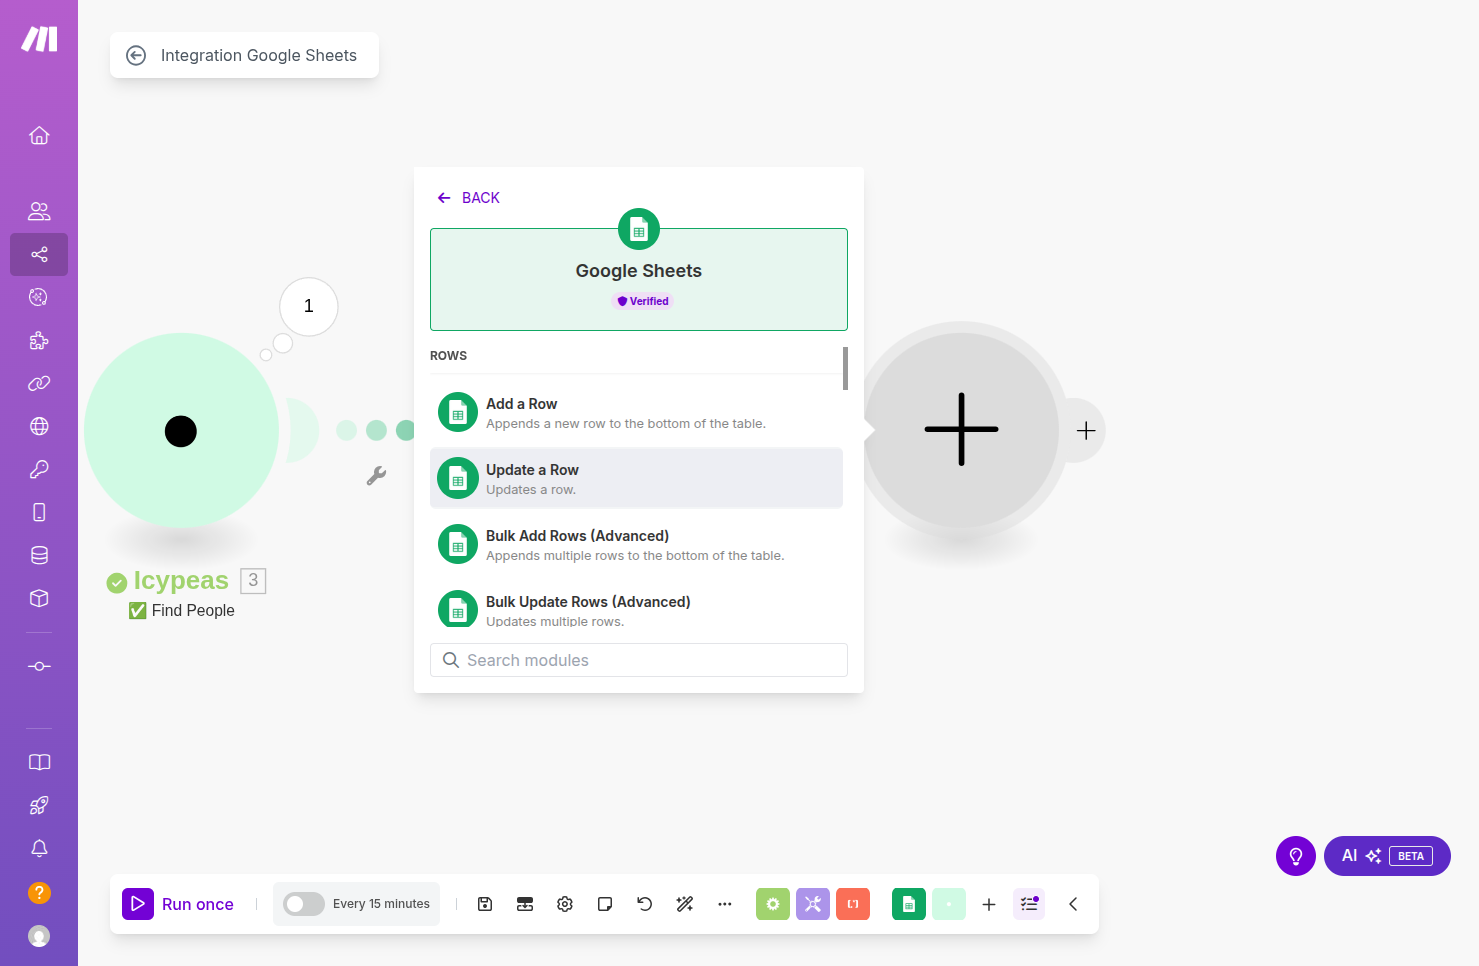Add a favorite app with plus
Image resolution: width=1479 pixels, height=966 pixels.
tap(989, 904)
